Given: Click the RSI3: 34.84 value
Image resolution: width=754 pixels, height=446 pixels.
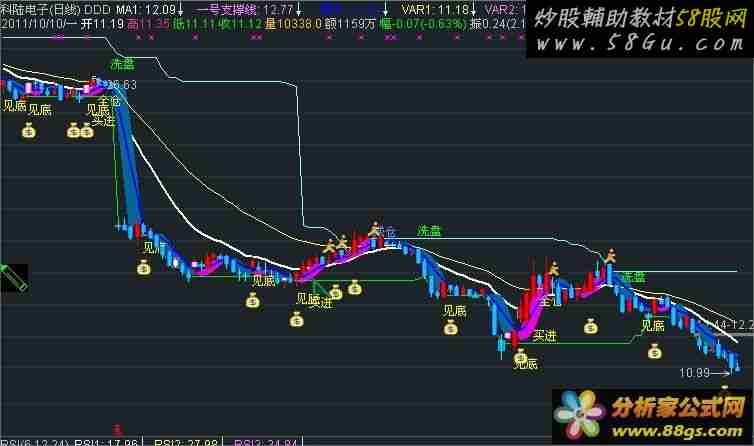Looking at the screenshot, I should 266,442.
